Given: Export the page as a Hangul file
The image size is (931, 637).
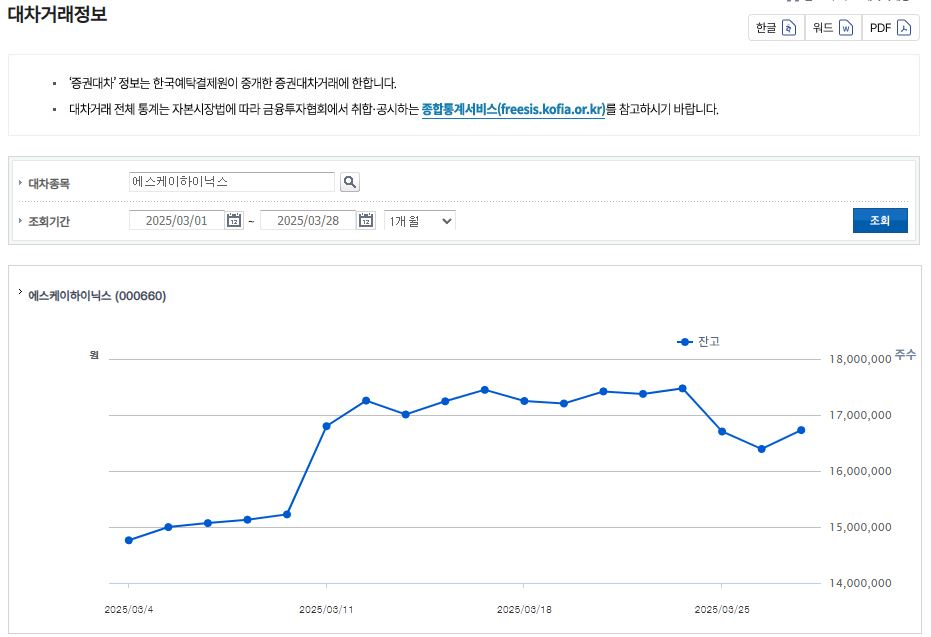Looking at the screenshot, I should tap(777, 28).
